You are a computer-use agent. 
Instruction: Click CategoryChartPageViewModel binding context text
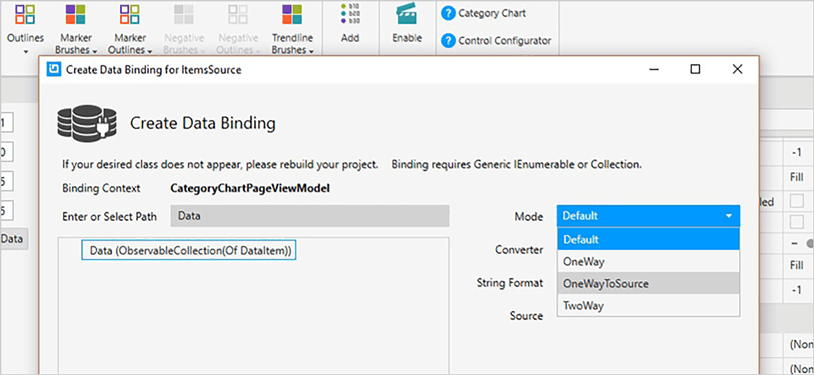click(x=250, y=189)
